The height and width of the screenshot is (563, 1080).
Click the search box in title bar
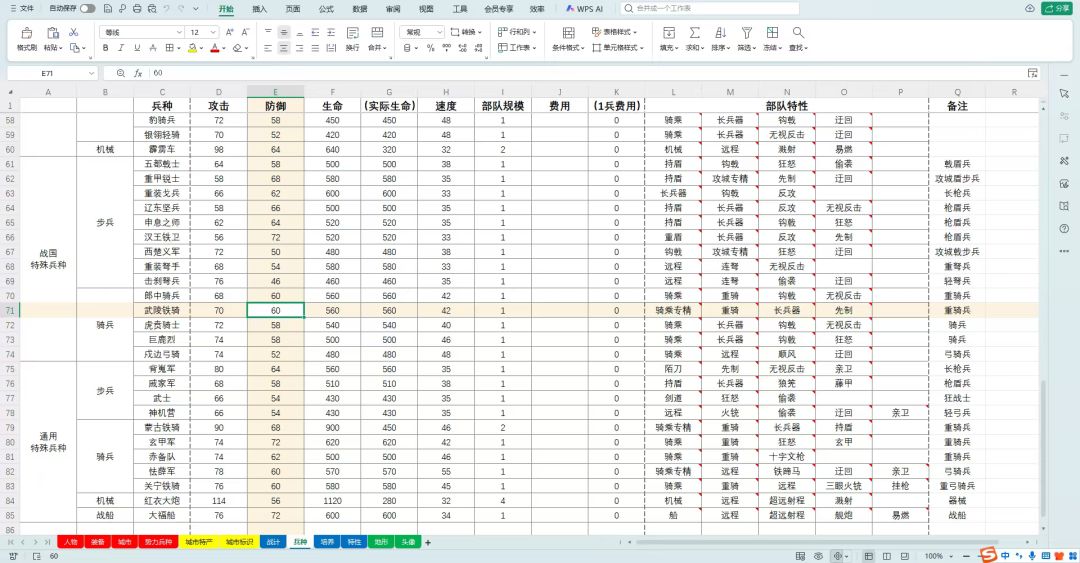click(709, 8)
